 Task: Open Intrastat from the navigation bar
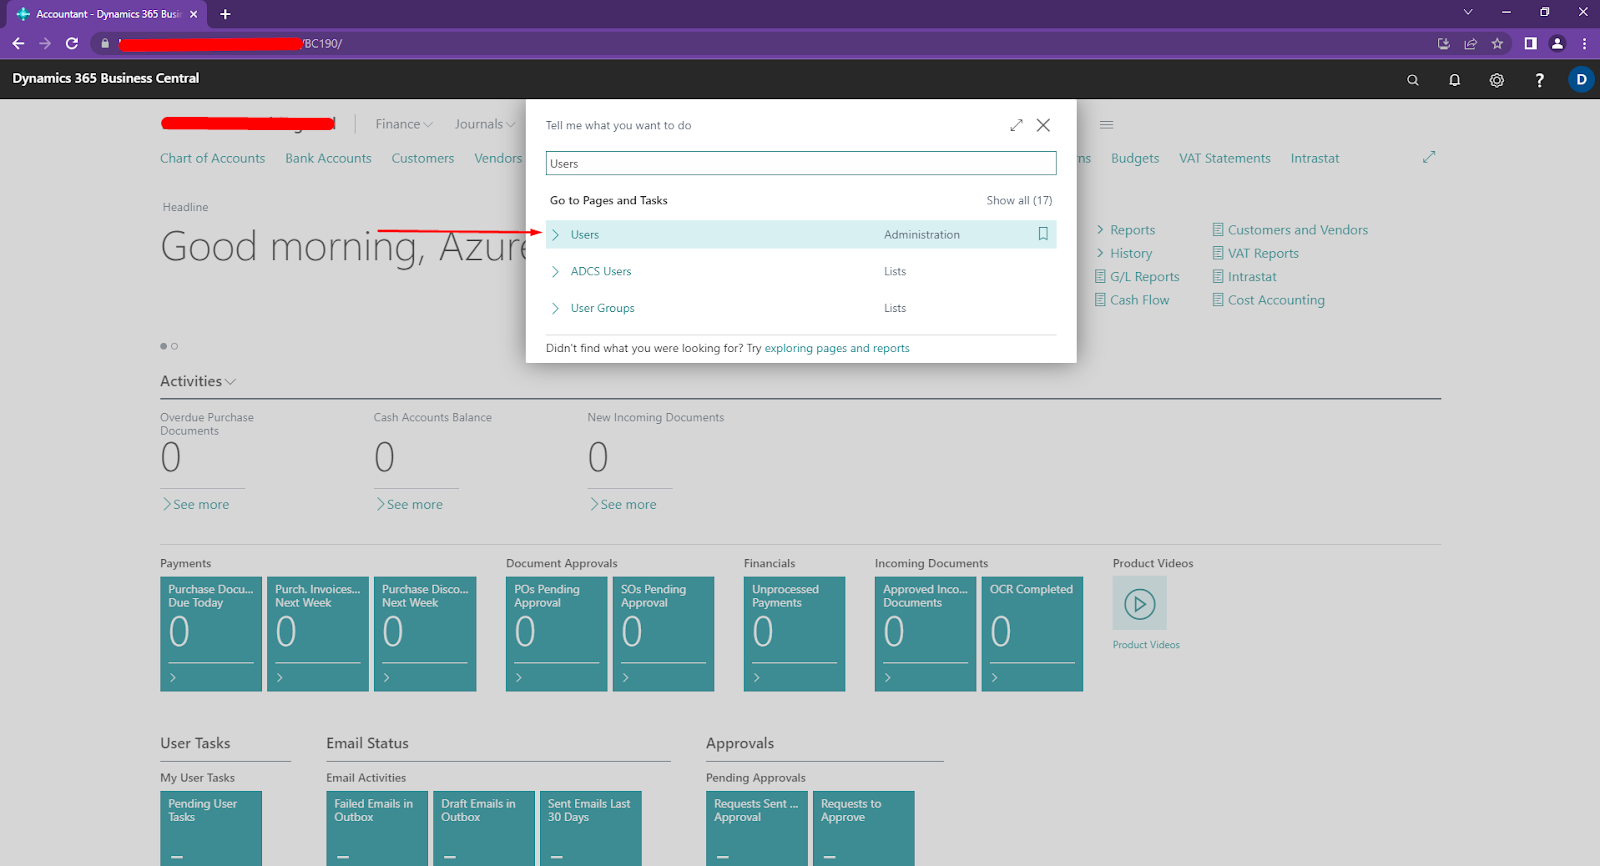coord(1315,158)
